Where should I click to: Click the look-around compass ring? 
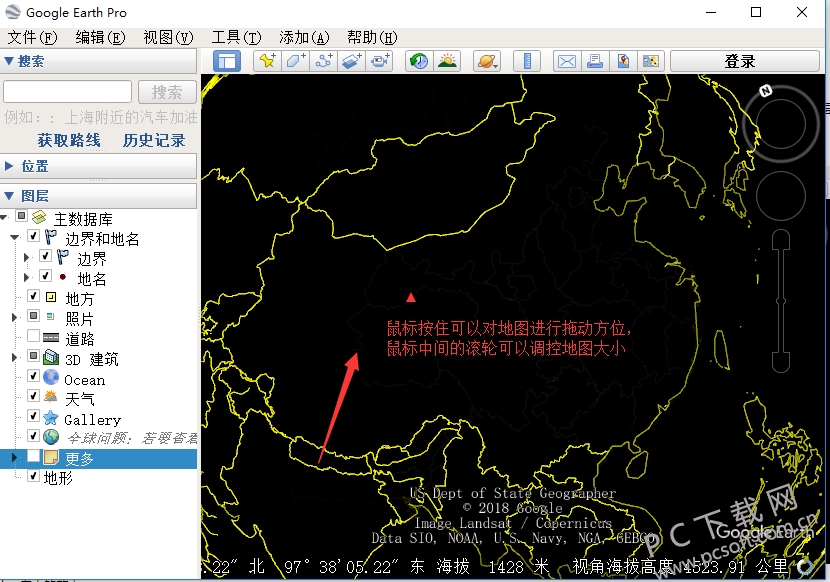[781, 124]
